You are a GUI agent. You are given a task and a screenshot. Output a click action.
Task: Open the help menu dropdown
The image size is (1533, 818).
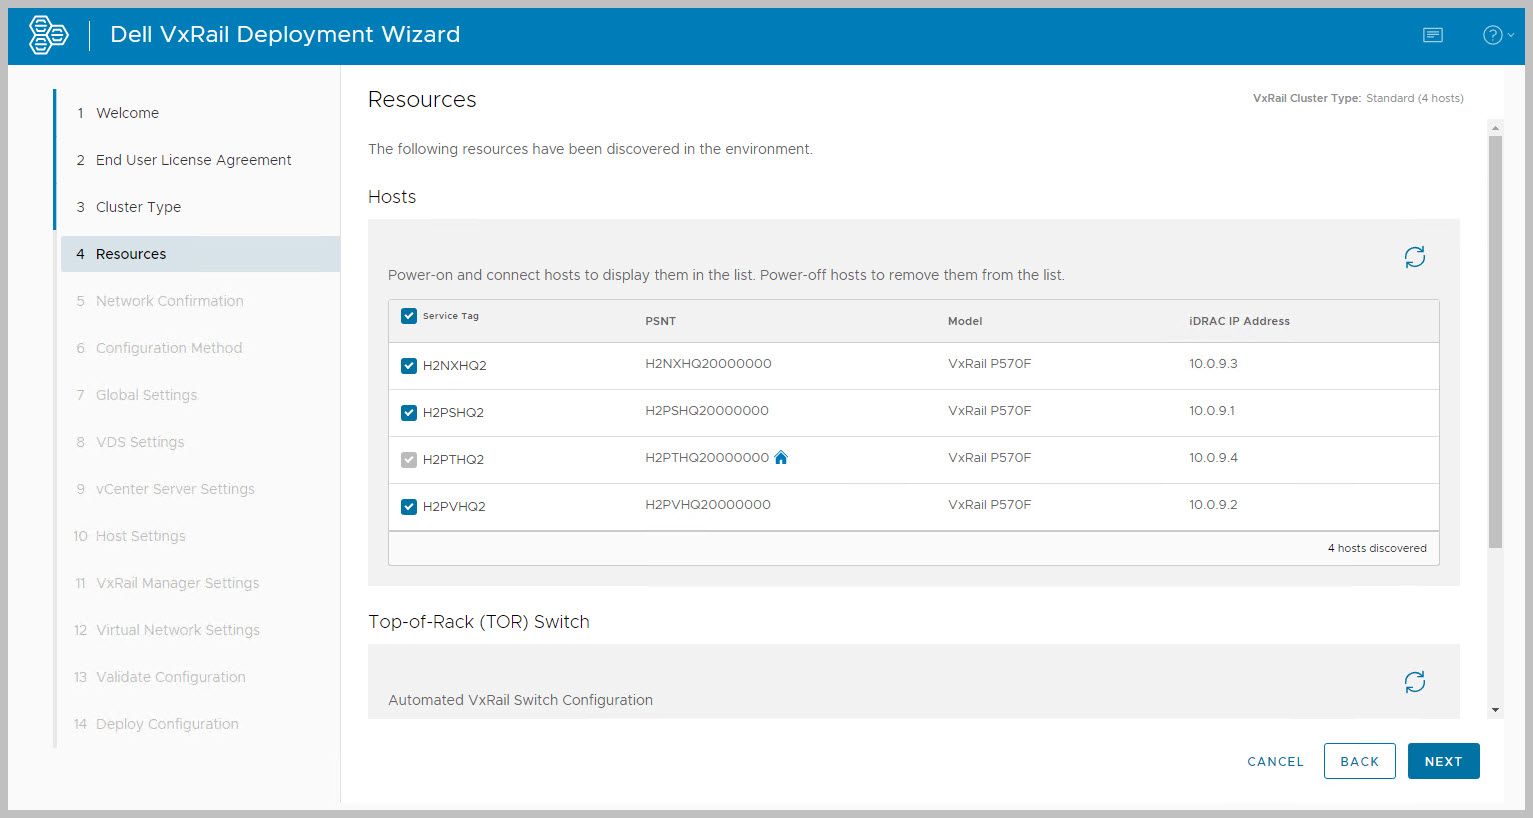(x=1497, y=35)
